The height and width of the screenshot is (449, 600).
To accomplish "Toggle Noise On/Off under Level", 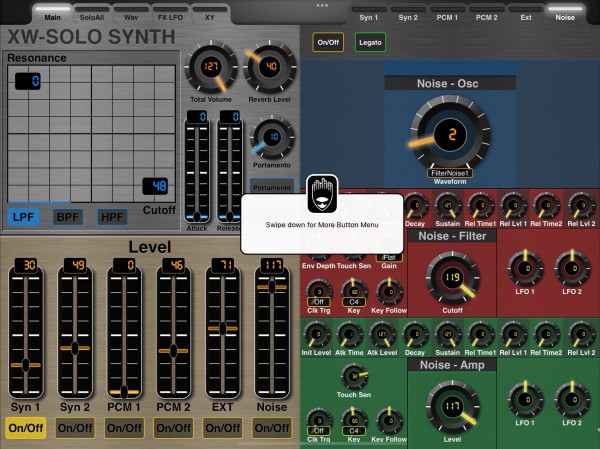I will pyautogui.click(x=272, y=428).
